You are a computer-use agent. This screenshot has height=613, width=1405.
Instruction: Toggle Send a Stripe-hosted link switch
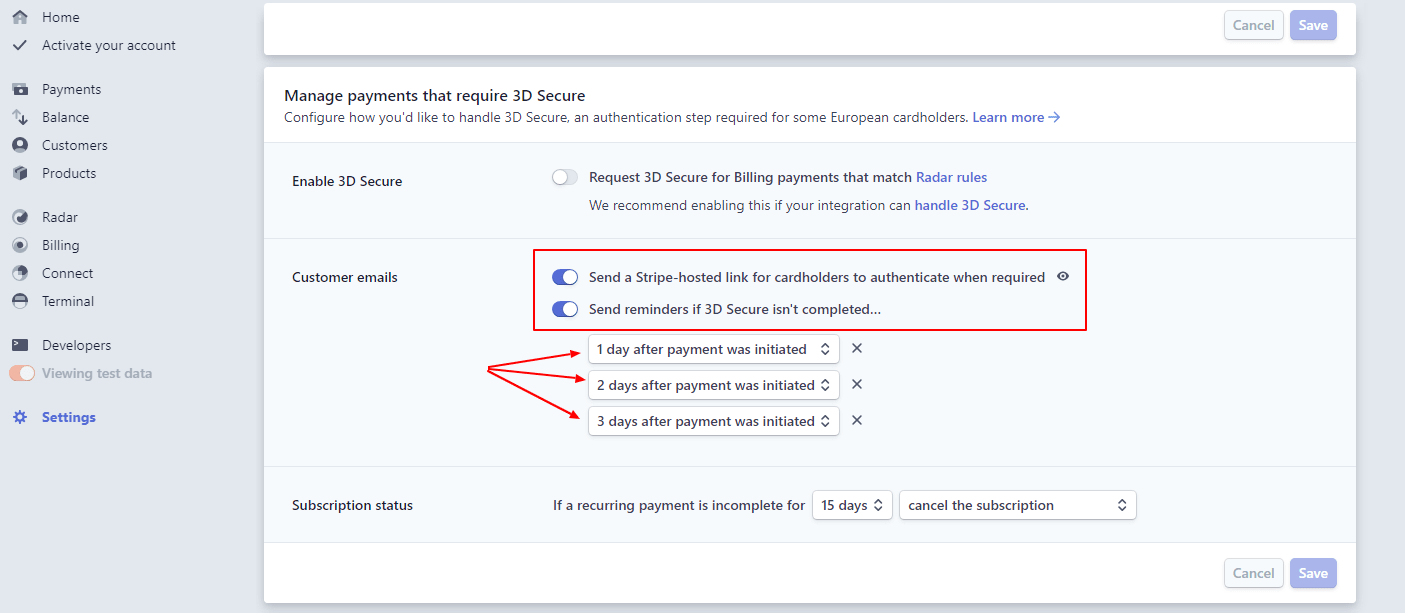click(565, 277)
